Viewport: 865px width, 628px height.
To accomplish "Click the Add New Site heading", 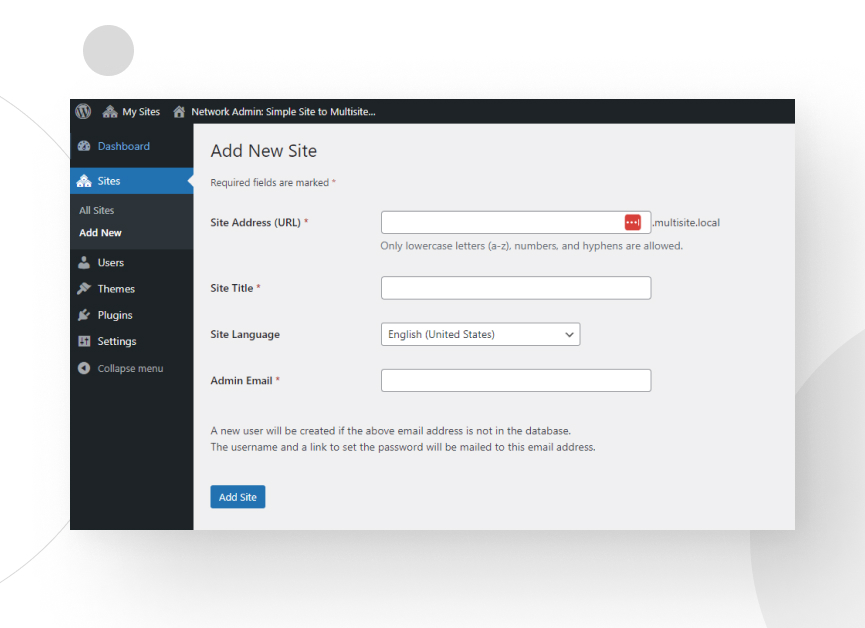I will click(x=264, y=151).
